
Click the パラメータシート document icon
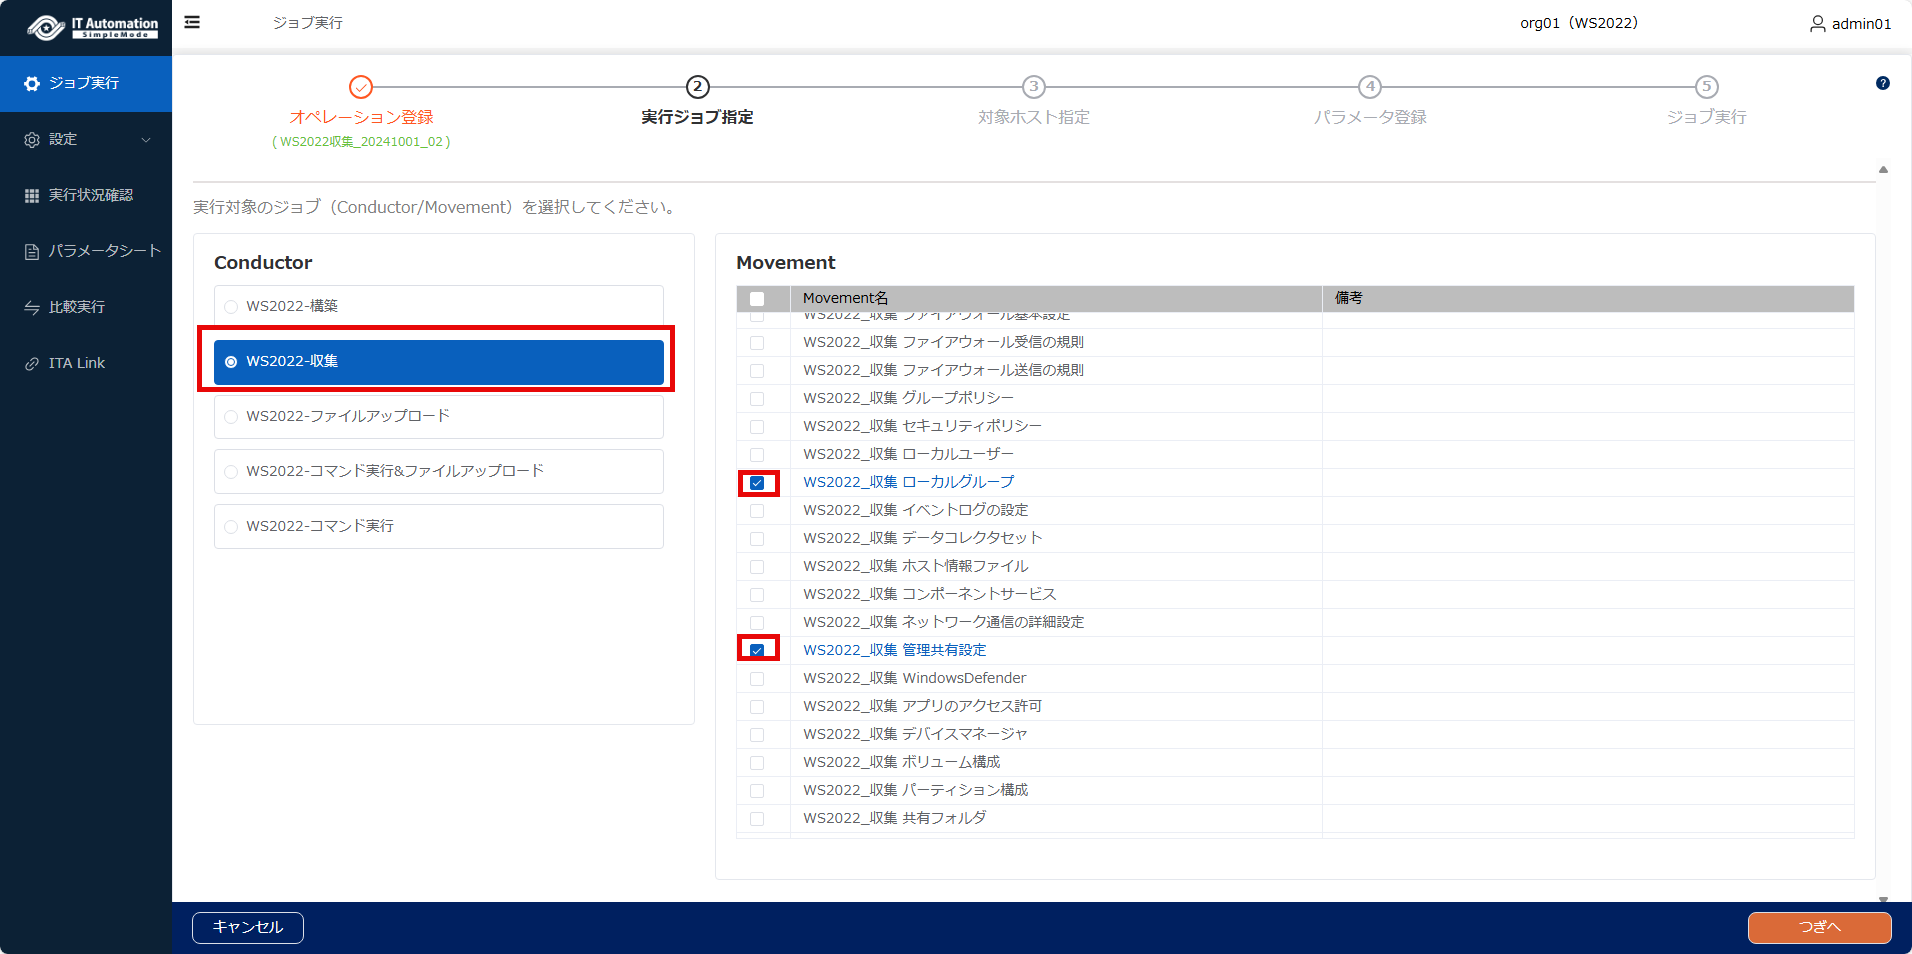[x=32, y=252]
